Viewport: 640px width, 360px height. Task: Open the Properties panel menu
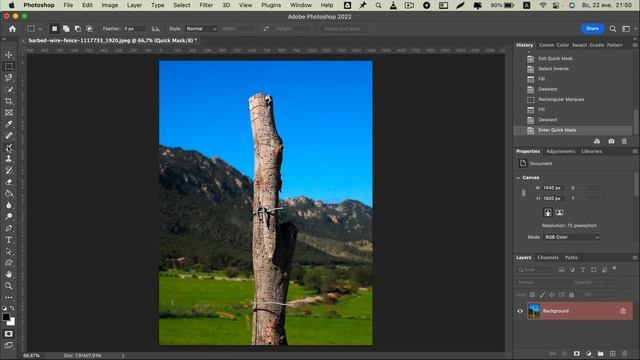[635, 151]
